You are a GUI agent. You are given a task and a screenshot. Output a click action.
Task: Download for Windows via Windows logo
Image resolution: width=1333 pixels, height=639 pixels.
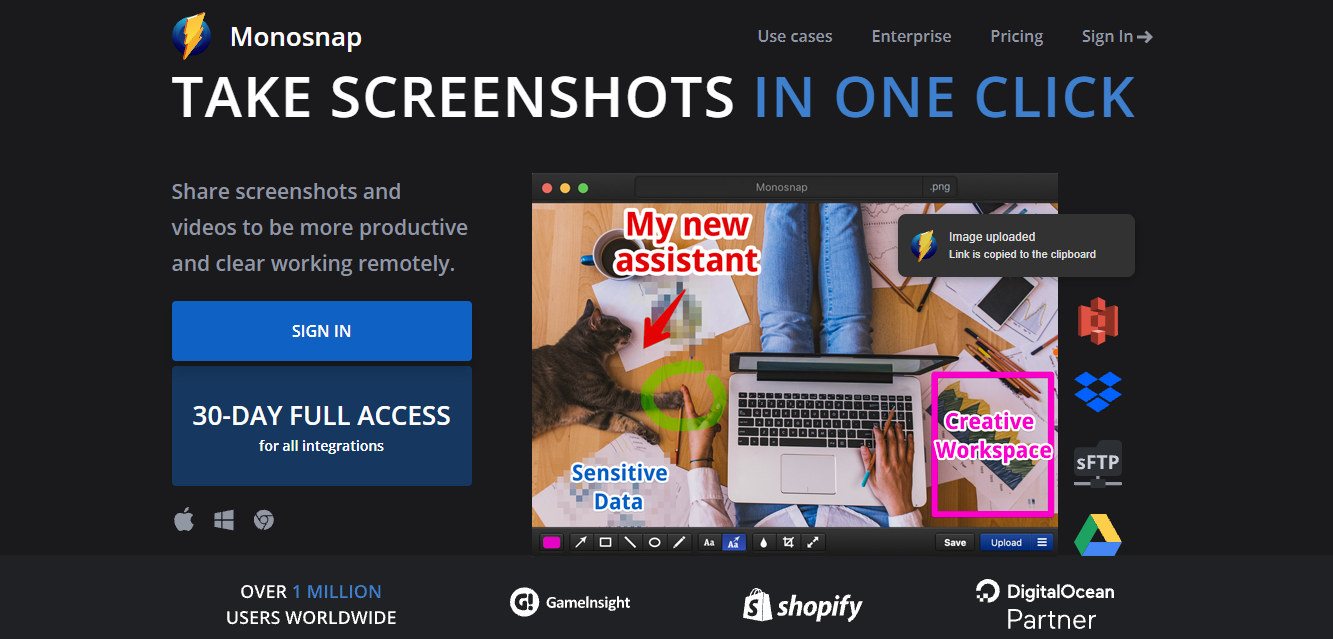224,520
